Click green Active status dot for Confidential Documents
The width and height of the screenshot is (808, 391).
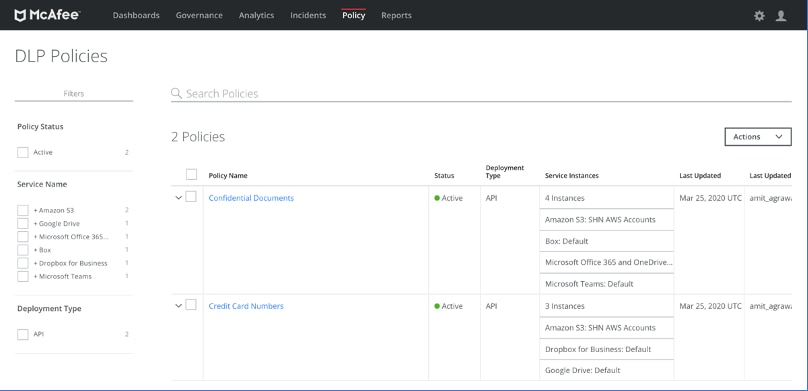point(437,198)
